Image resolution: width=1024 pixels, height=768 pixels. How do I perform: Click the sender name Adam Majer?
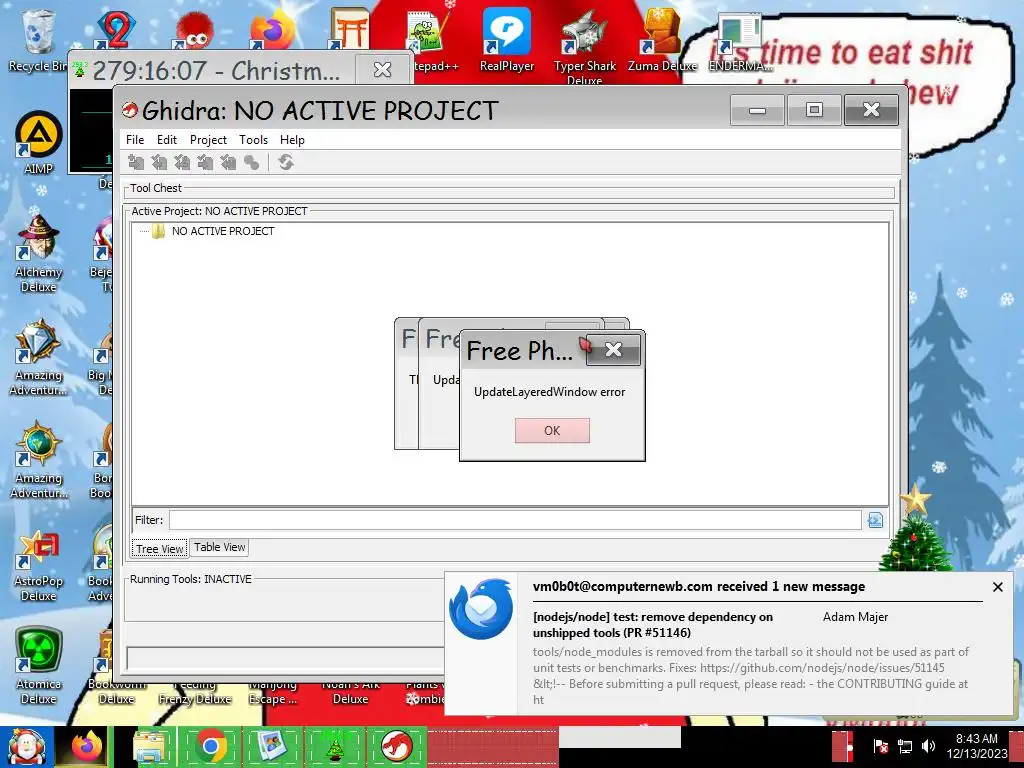click(x=855, y=616)
